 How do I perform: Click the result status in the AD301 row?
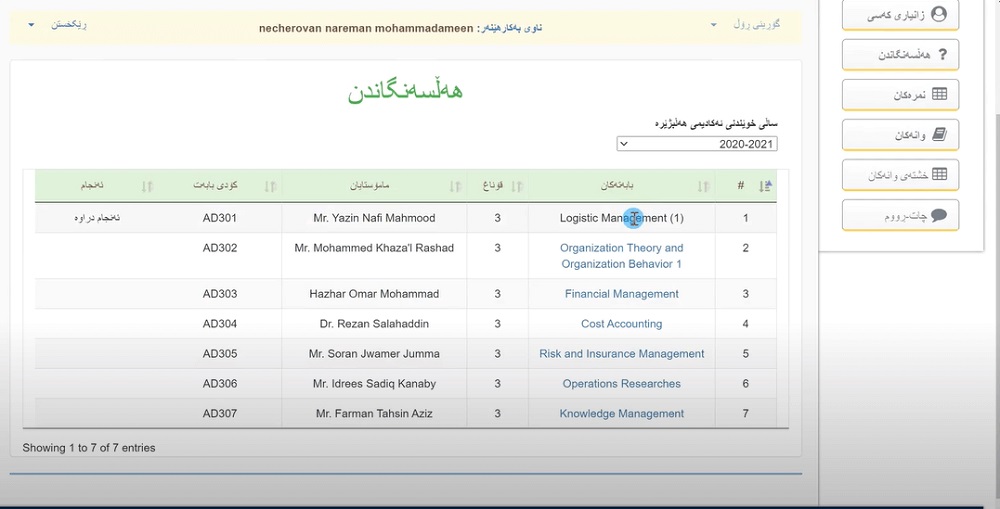(x=97, y=218)
